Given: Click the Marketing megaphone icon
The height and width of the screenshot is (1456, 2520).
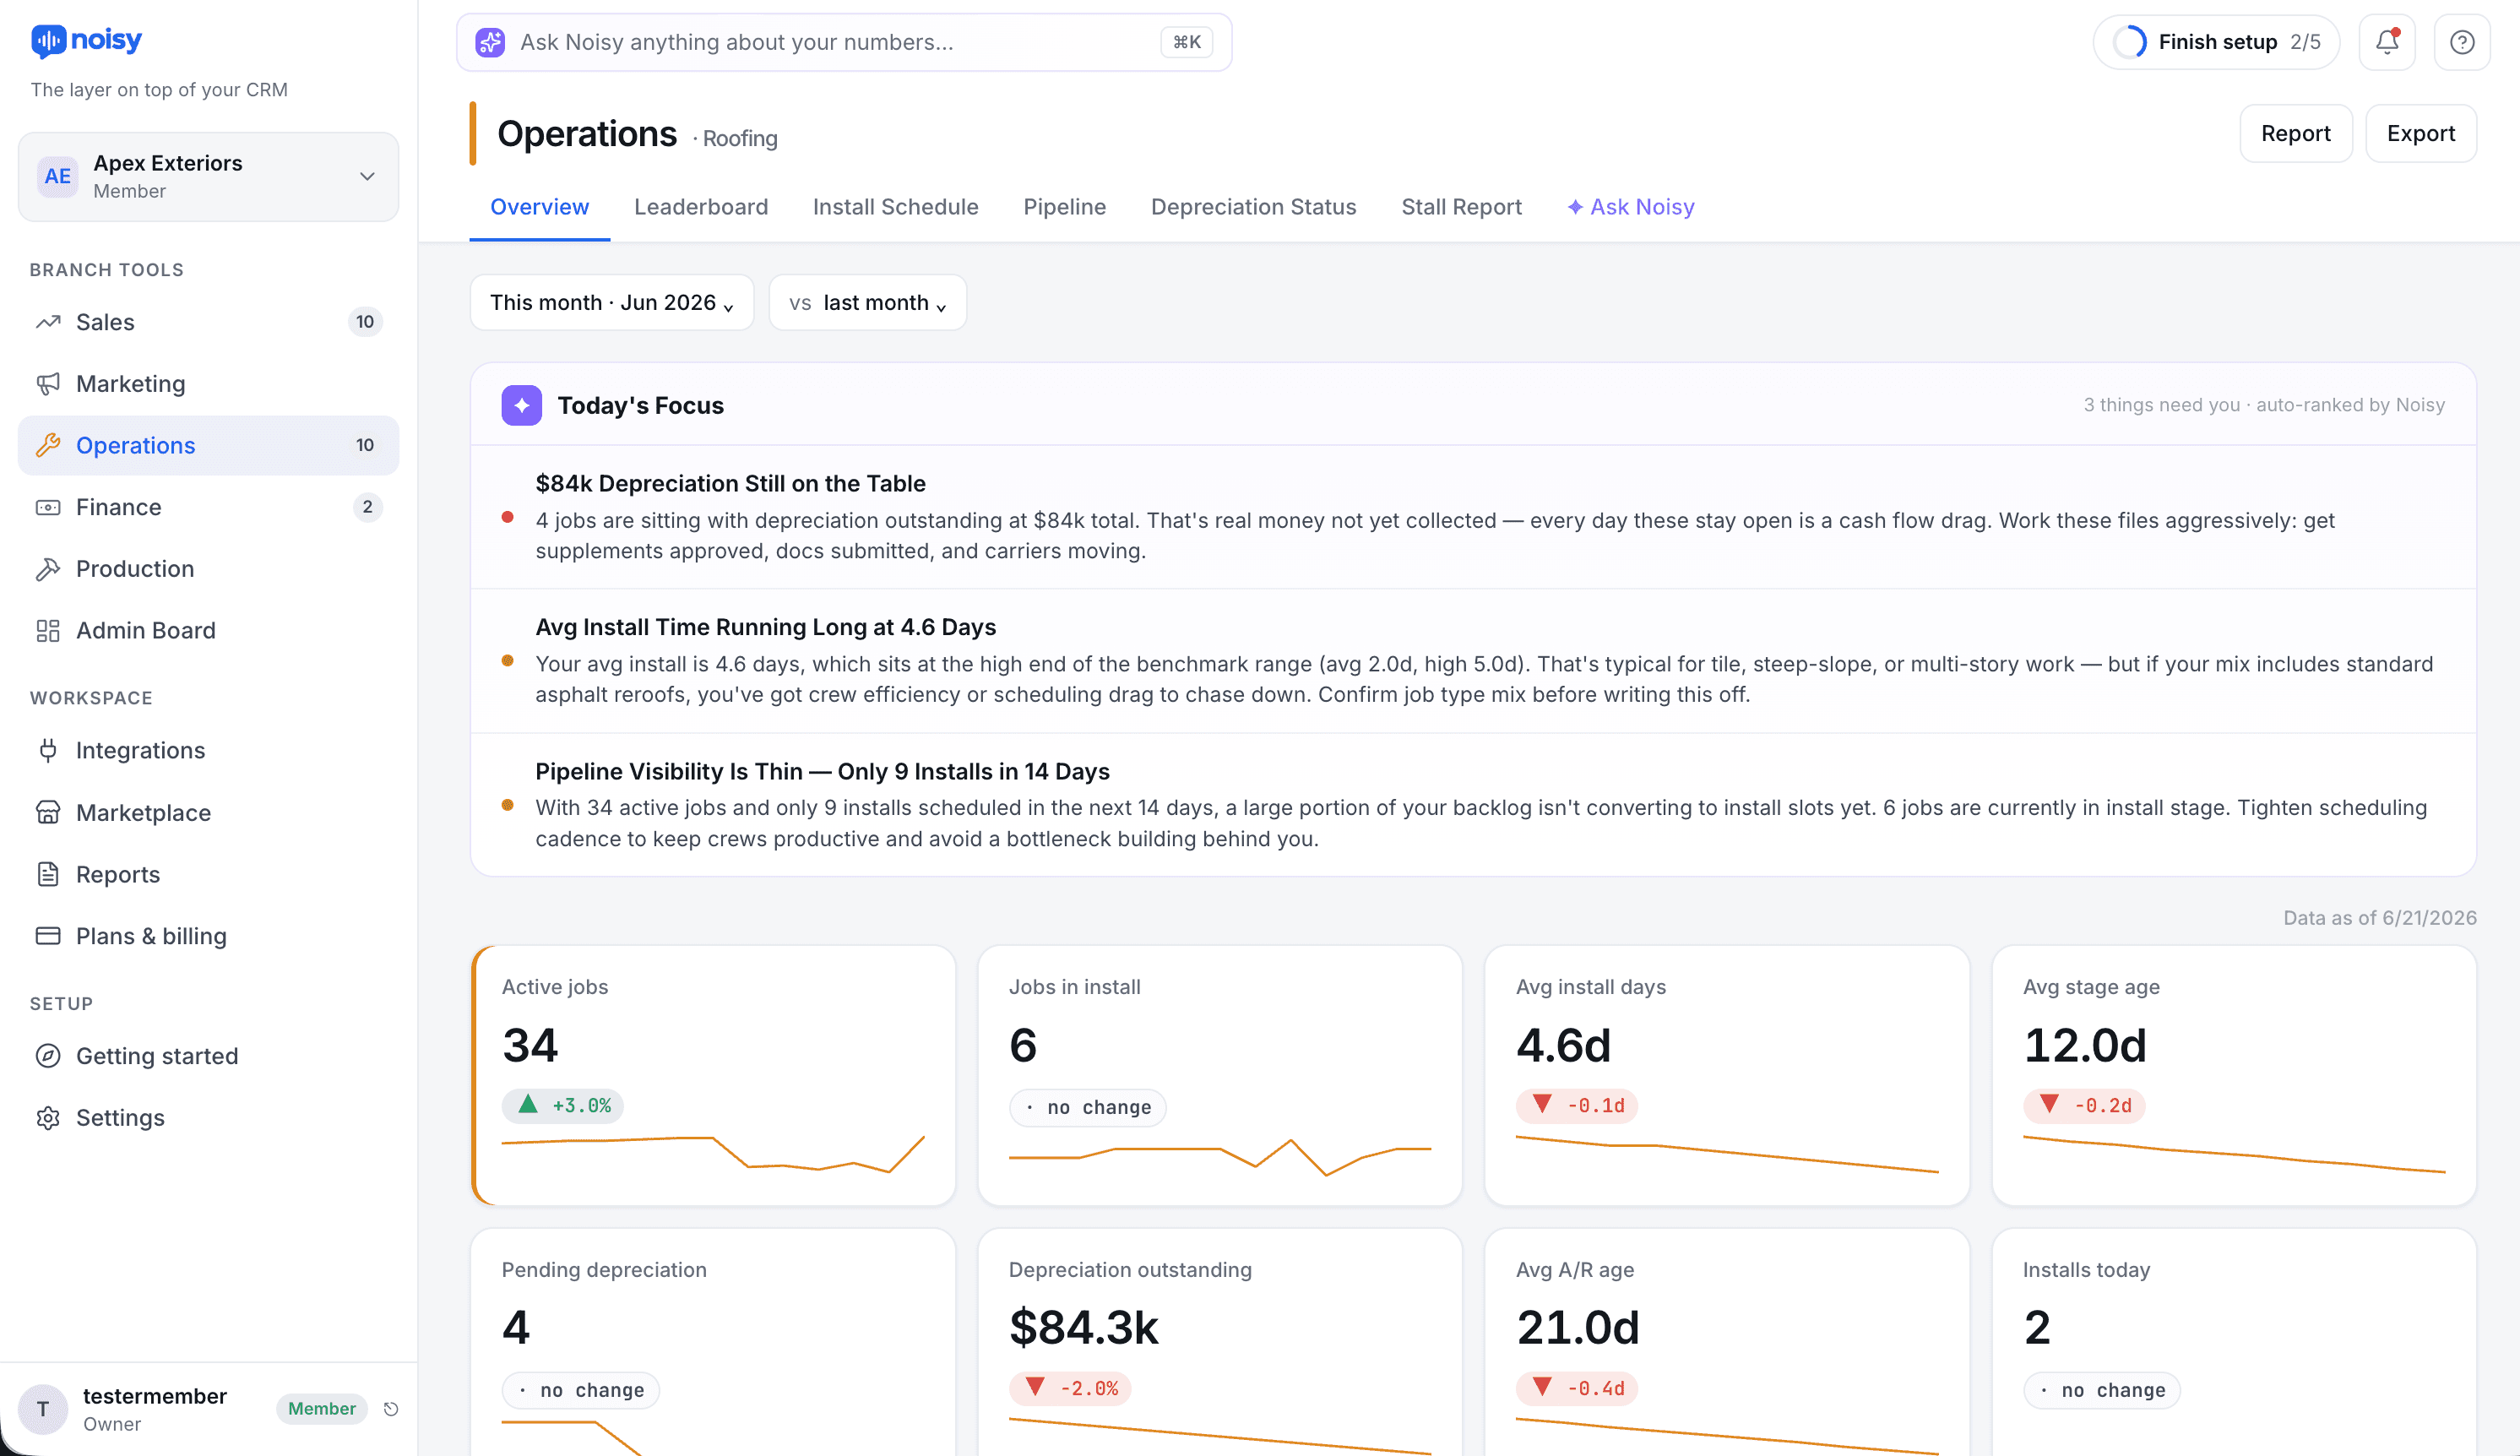Looking at the screenshot, I should click(48, 384).
